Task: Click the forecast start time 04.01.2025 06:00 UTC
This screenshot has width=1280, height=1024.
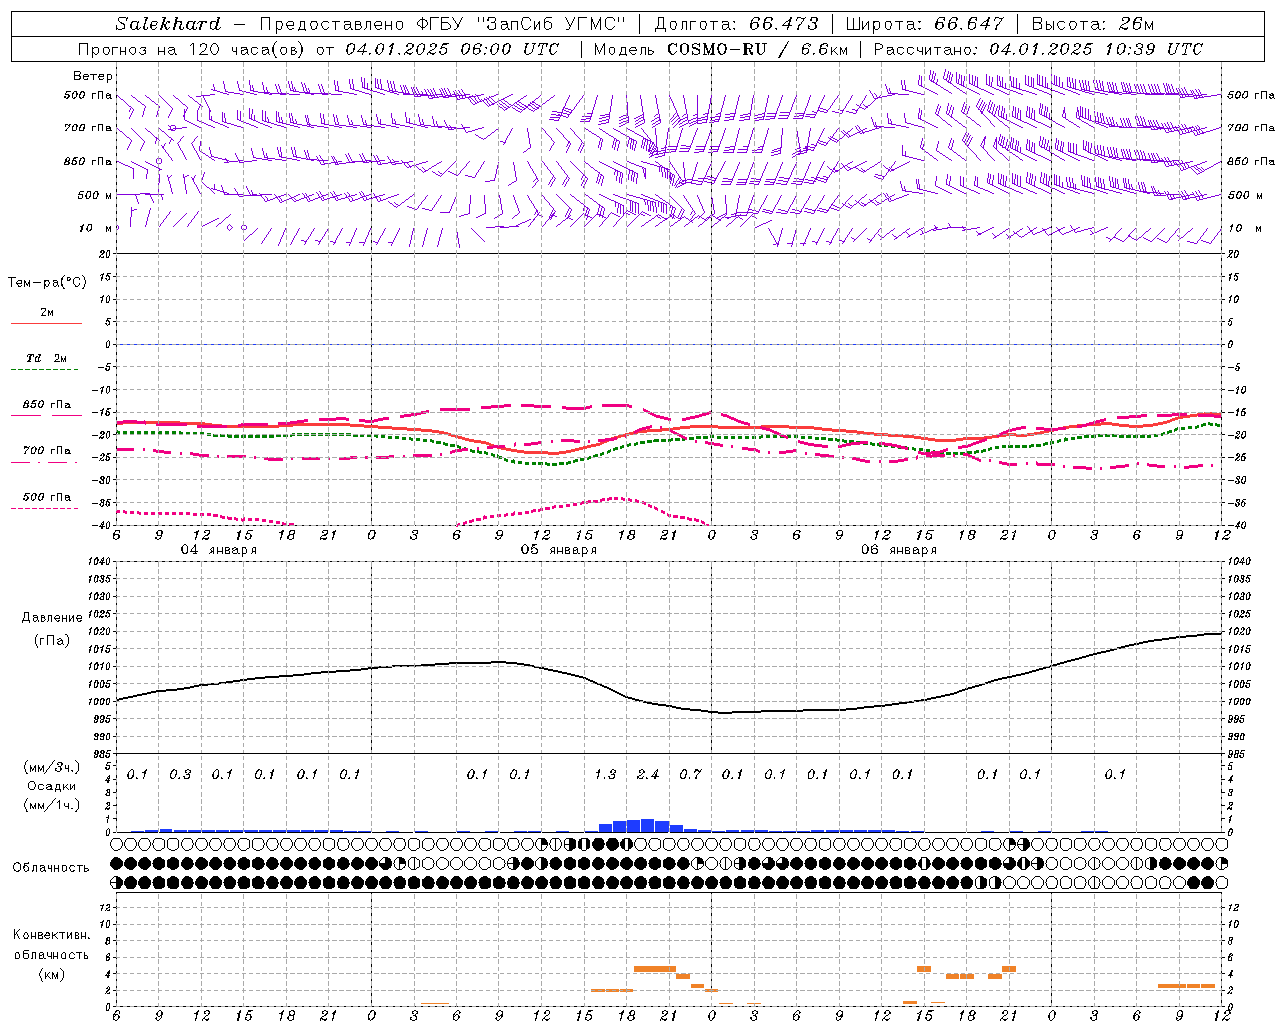Action: pos(452,49)
